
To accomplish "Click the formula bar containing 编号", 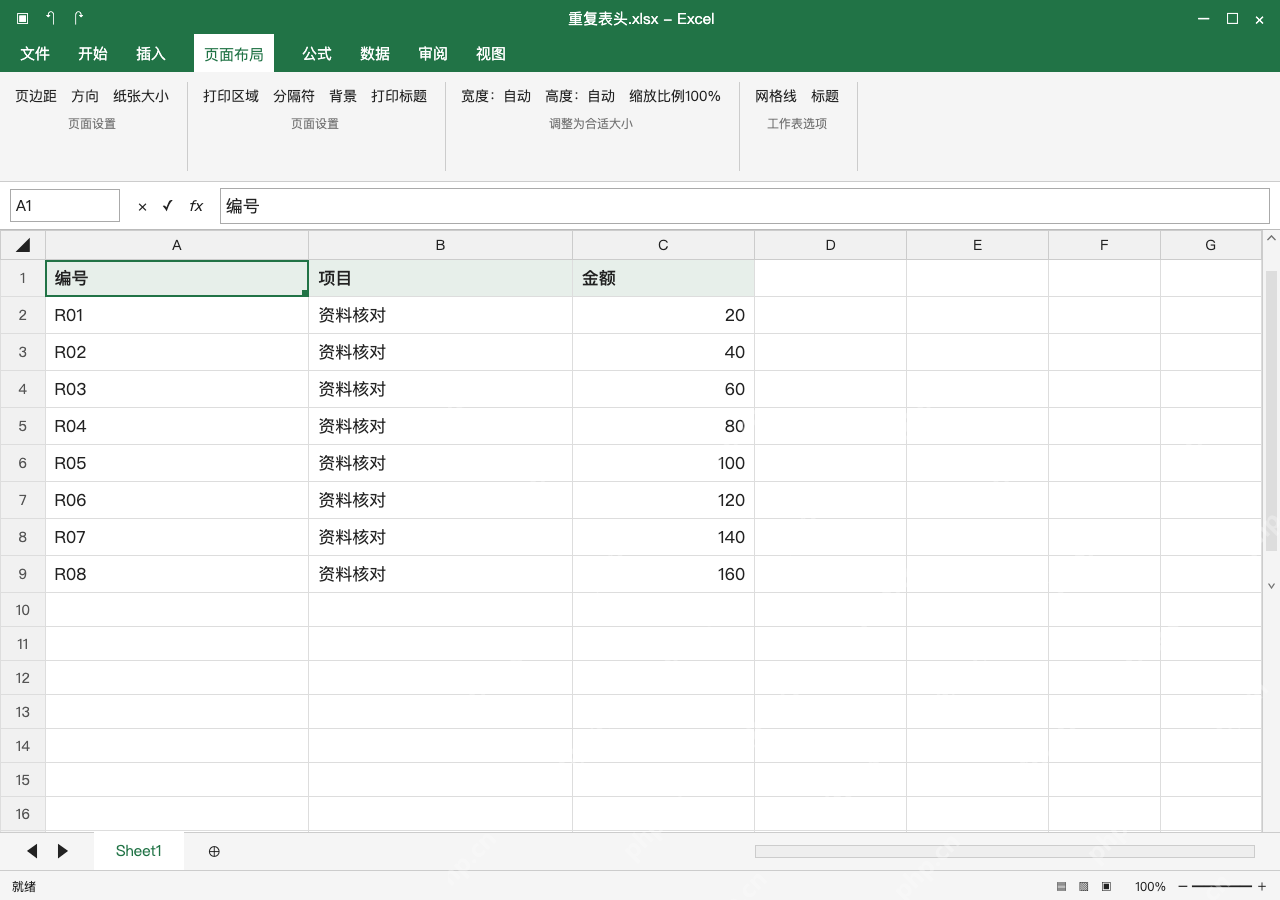I will [744, 206].
